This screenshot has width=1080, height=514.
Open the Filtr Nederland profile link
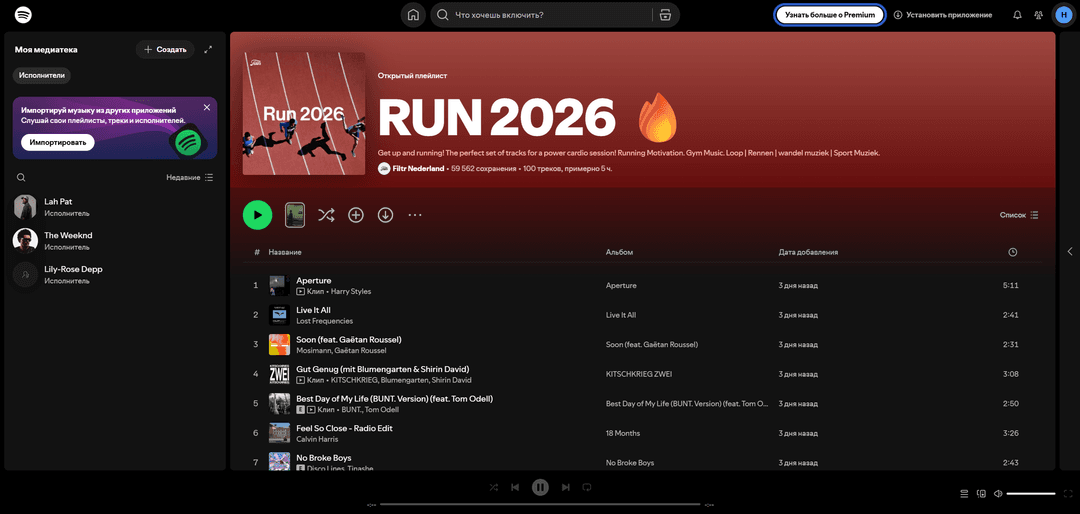418,168
